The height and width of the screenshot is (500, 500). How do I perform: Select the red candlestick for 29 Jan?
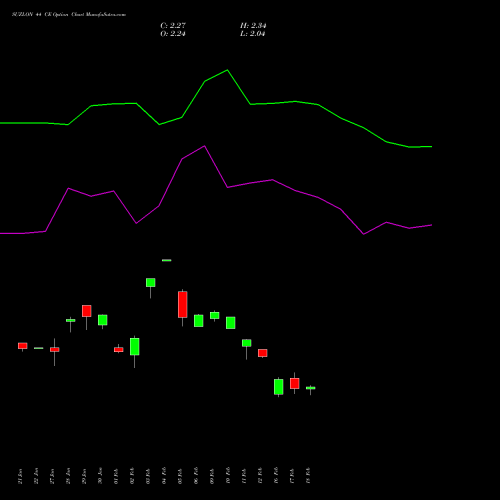point(87,311)
